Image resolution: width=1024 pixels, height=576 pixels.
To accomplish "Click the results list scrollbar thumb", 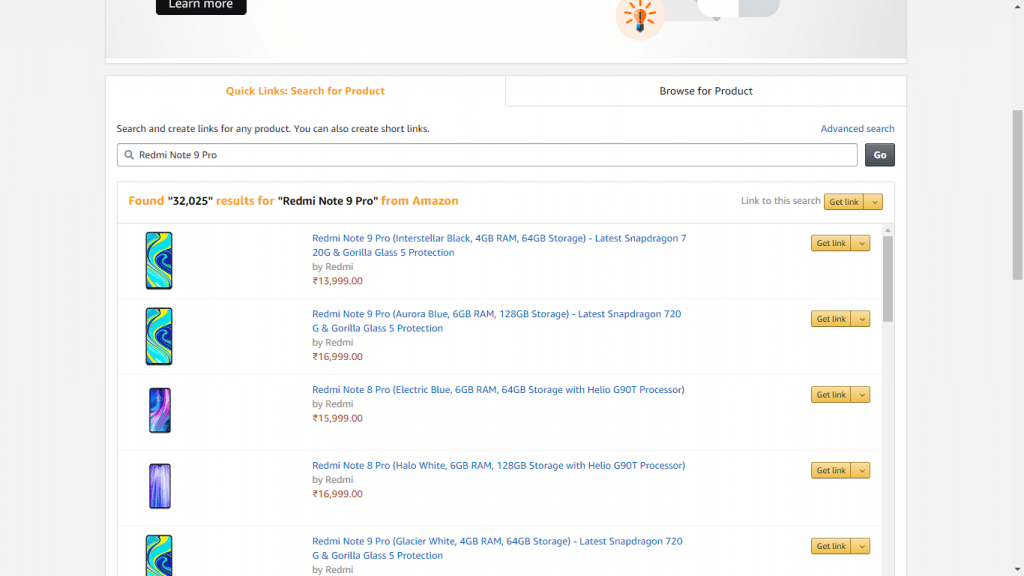I will click(888, 279).
